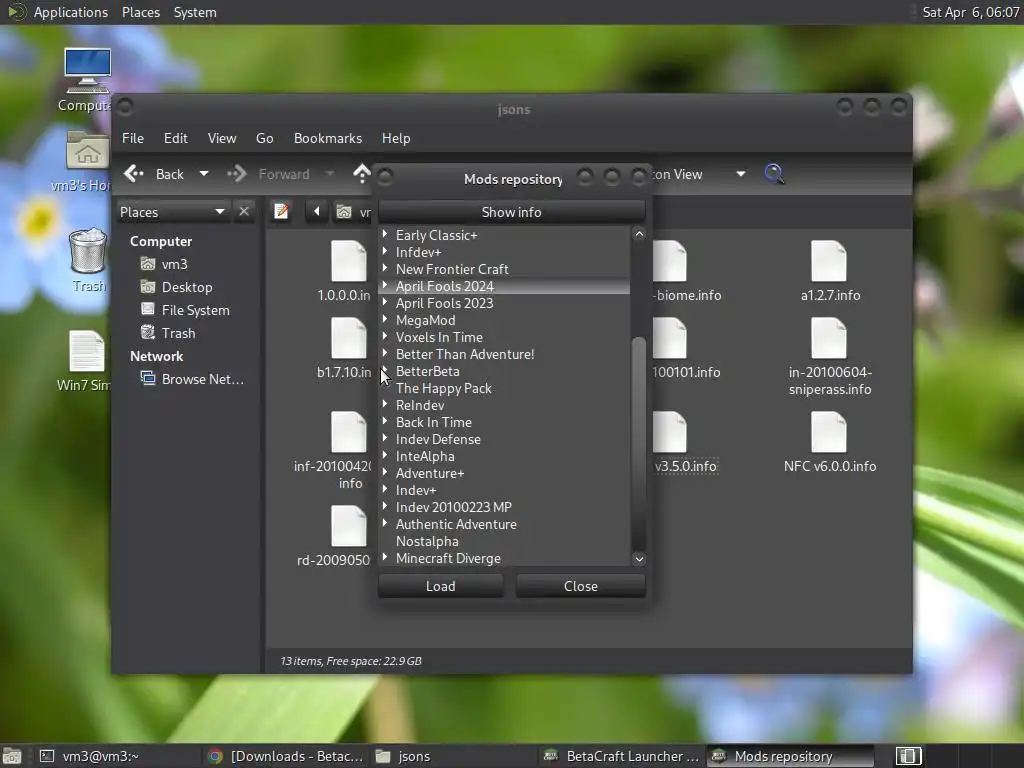Click mods list scrollbar down arrow

pyautogui.click(x=639, y=559)
